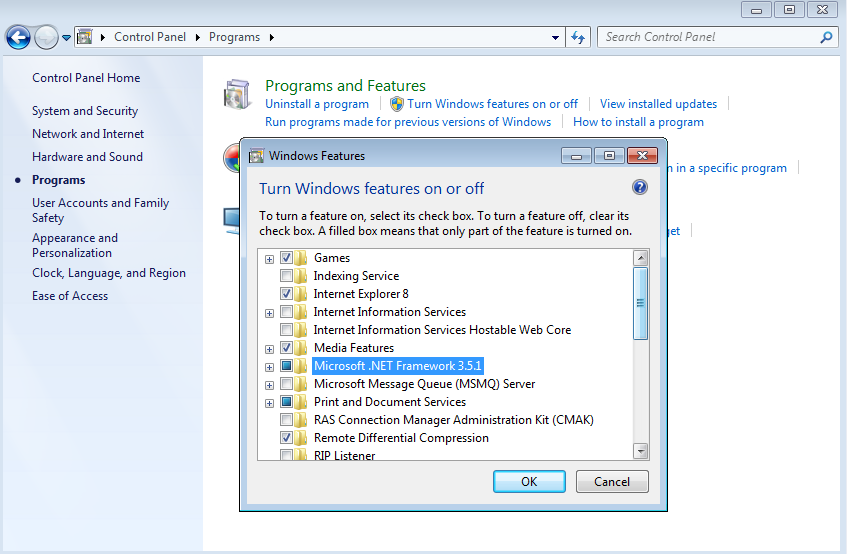Click Uninstall a program link
This screenshot has height=554, width=847.
pyautogui.click(x=317, y=104)
